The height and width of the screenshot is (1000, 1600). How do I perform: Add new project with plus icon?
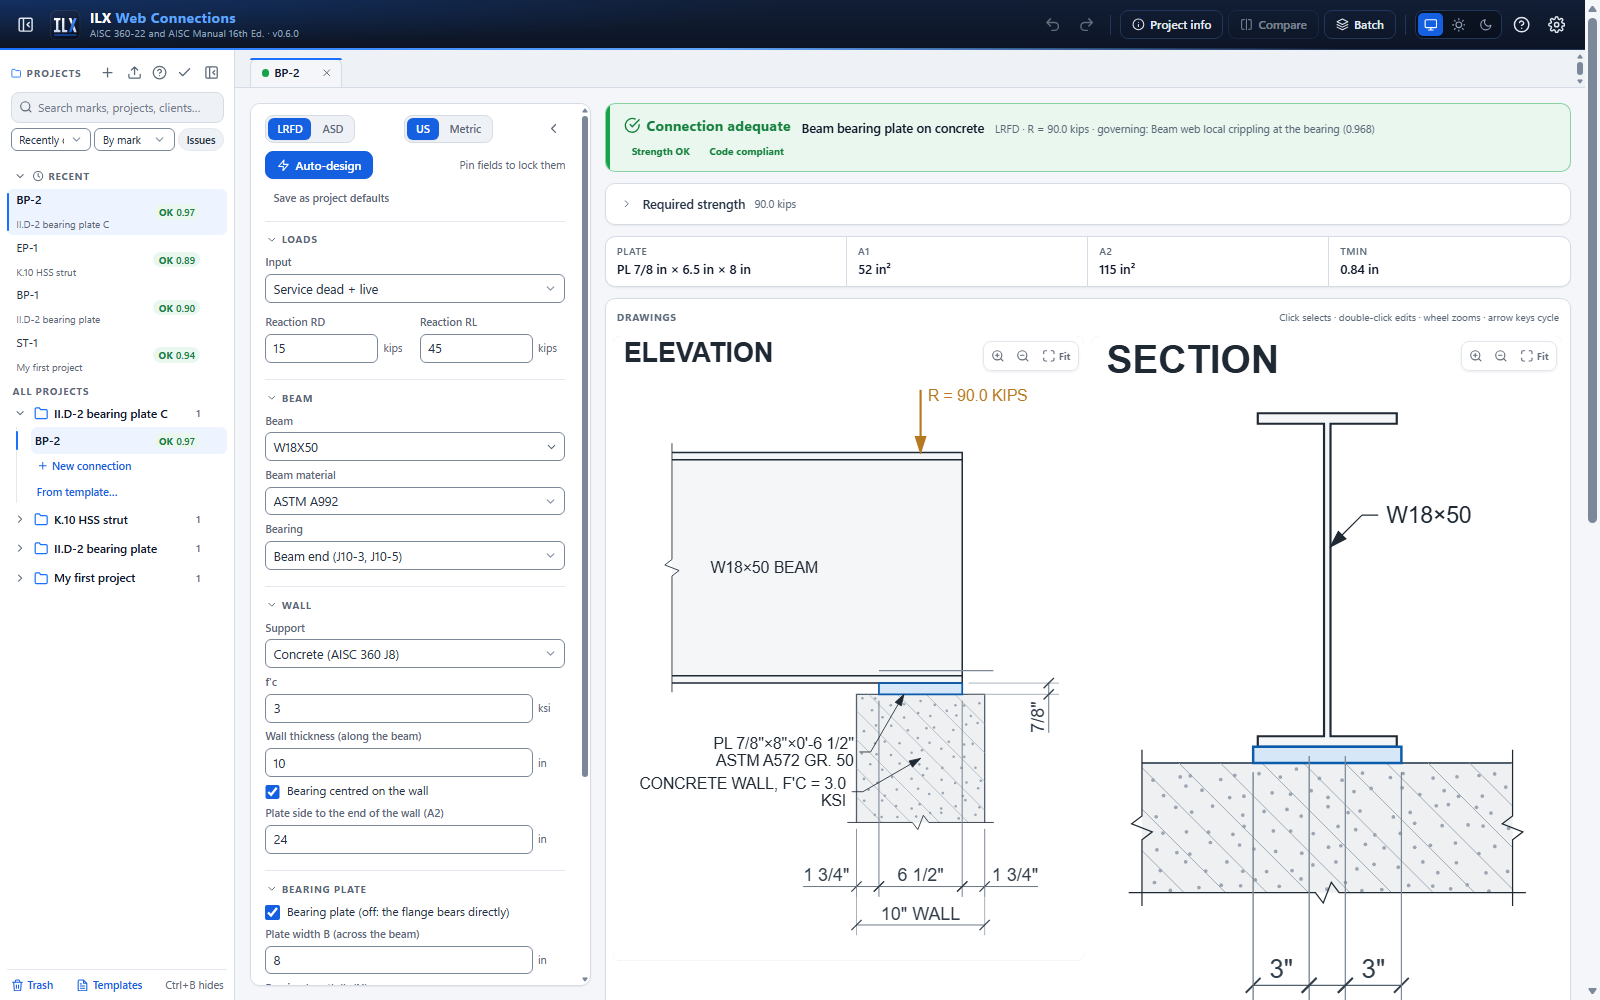108,73
